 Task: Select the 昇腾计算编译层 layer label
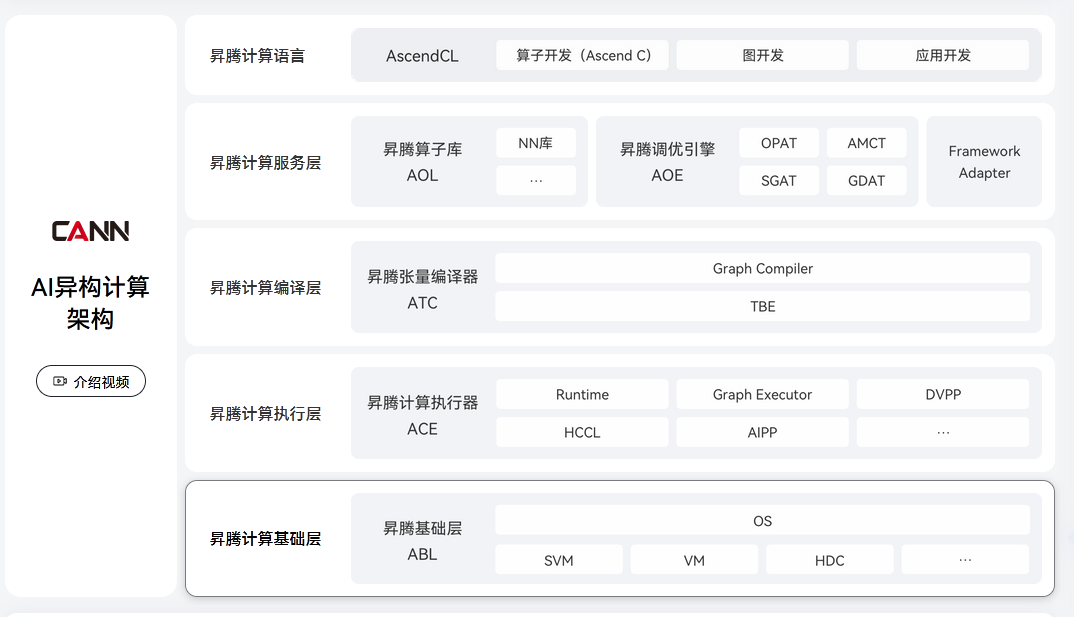[x=265, y=288]
